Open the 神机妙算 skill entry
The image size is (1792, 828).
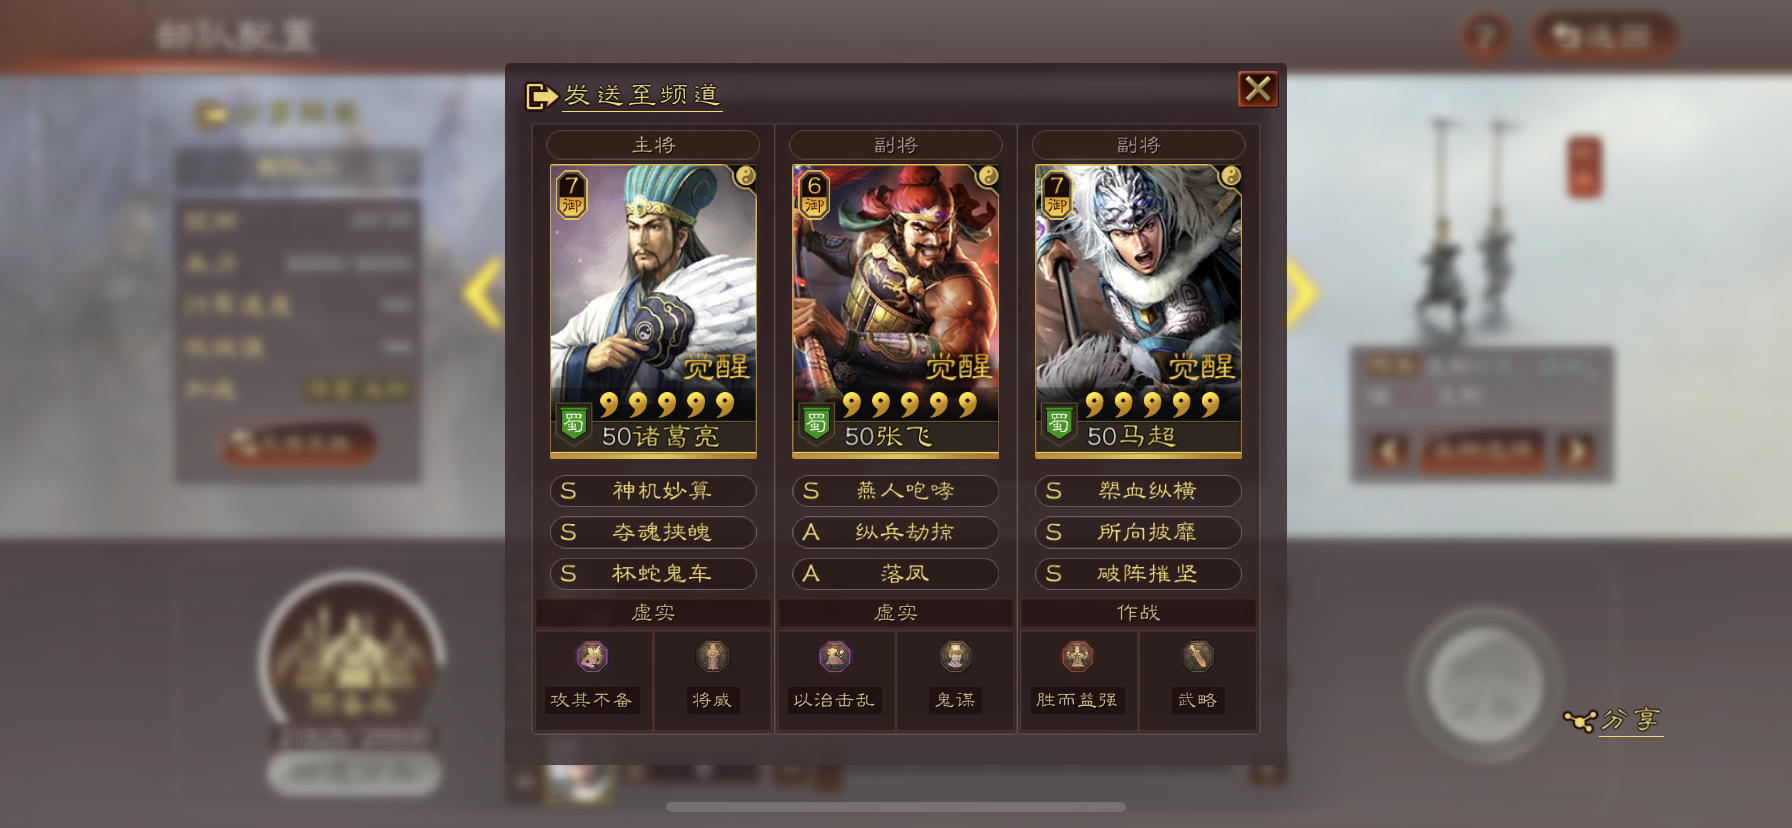(x=653, y=491)
